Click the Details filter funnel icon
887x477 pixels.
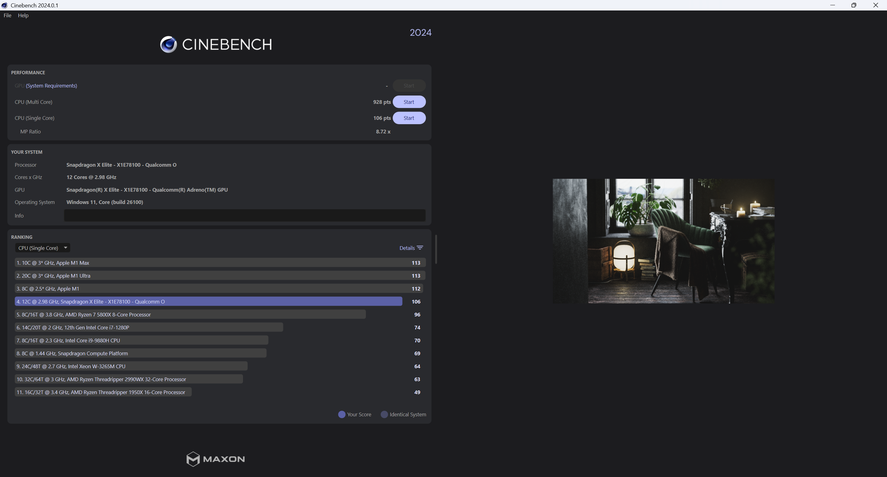pyautogui.click(x=420, y=248)
